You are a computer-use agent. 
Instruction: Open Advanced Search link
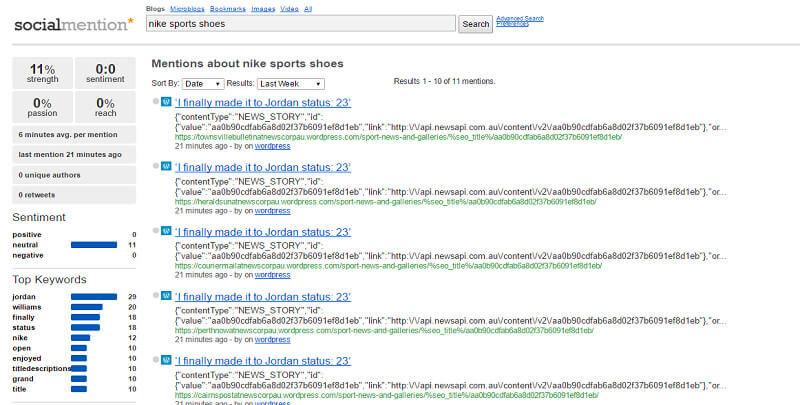pyautogui.click(x=520, y=18)
